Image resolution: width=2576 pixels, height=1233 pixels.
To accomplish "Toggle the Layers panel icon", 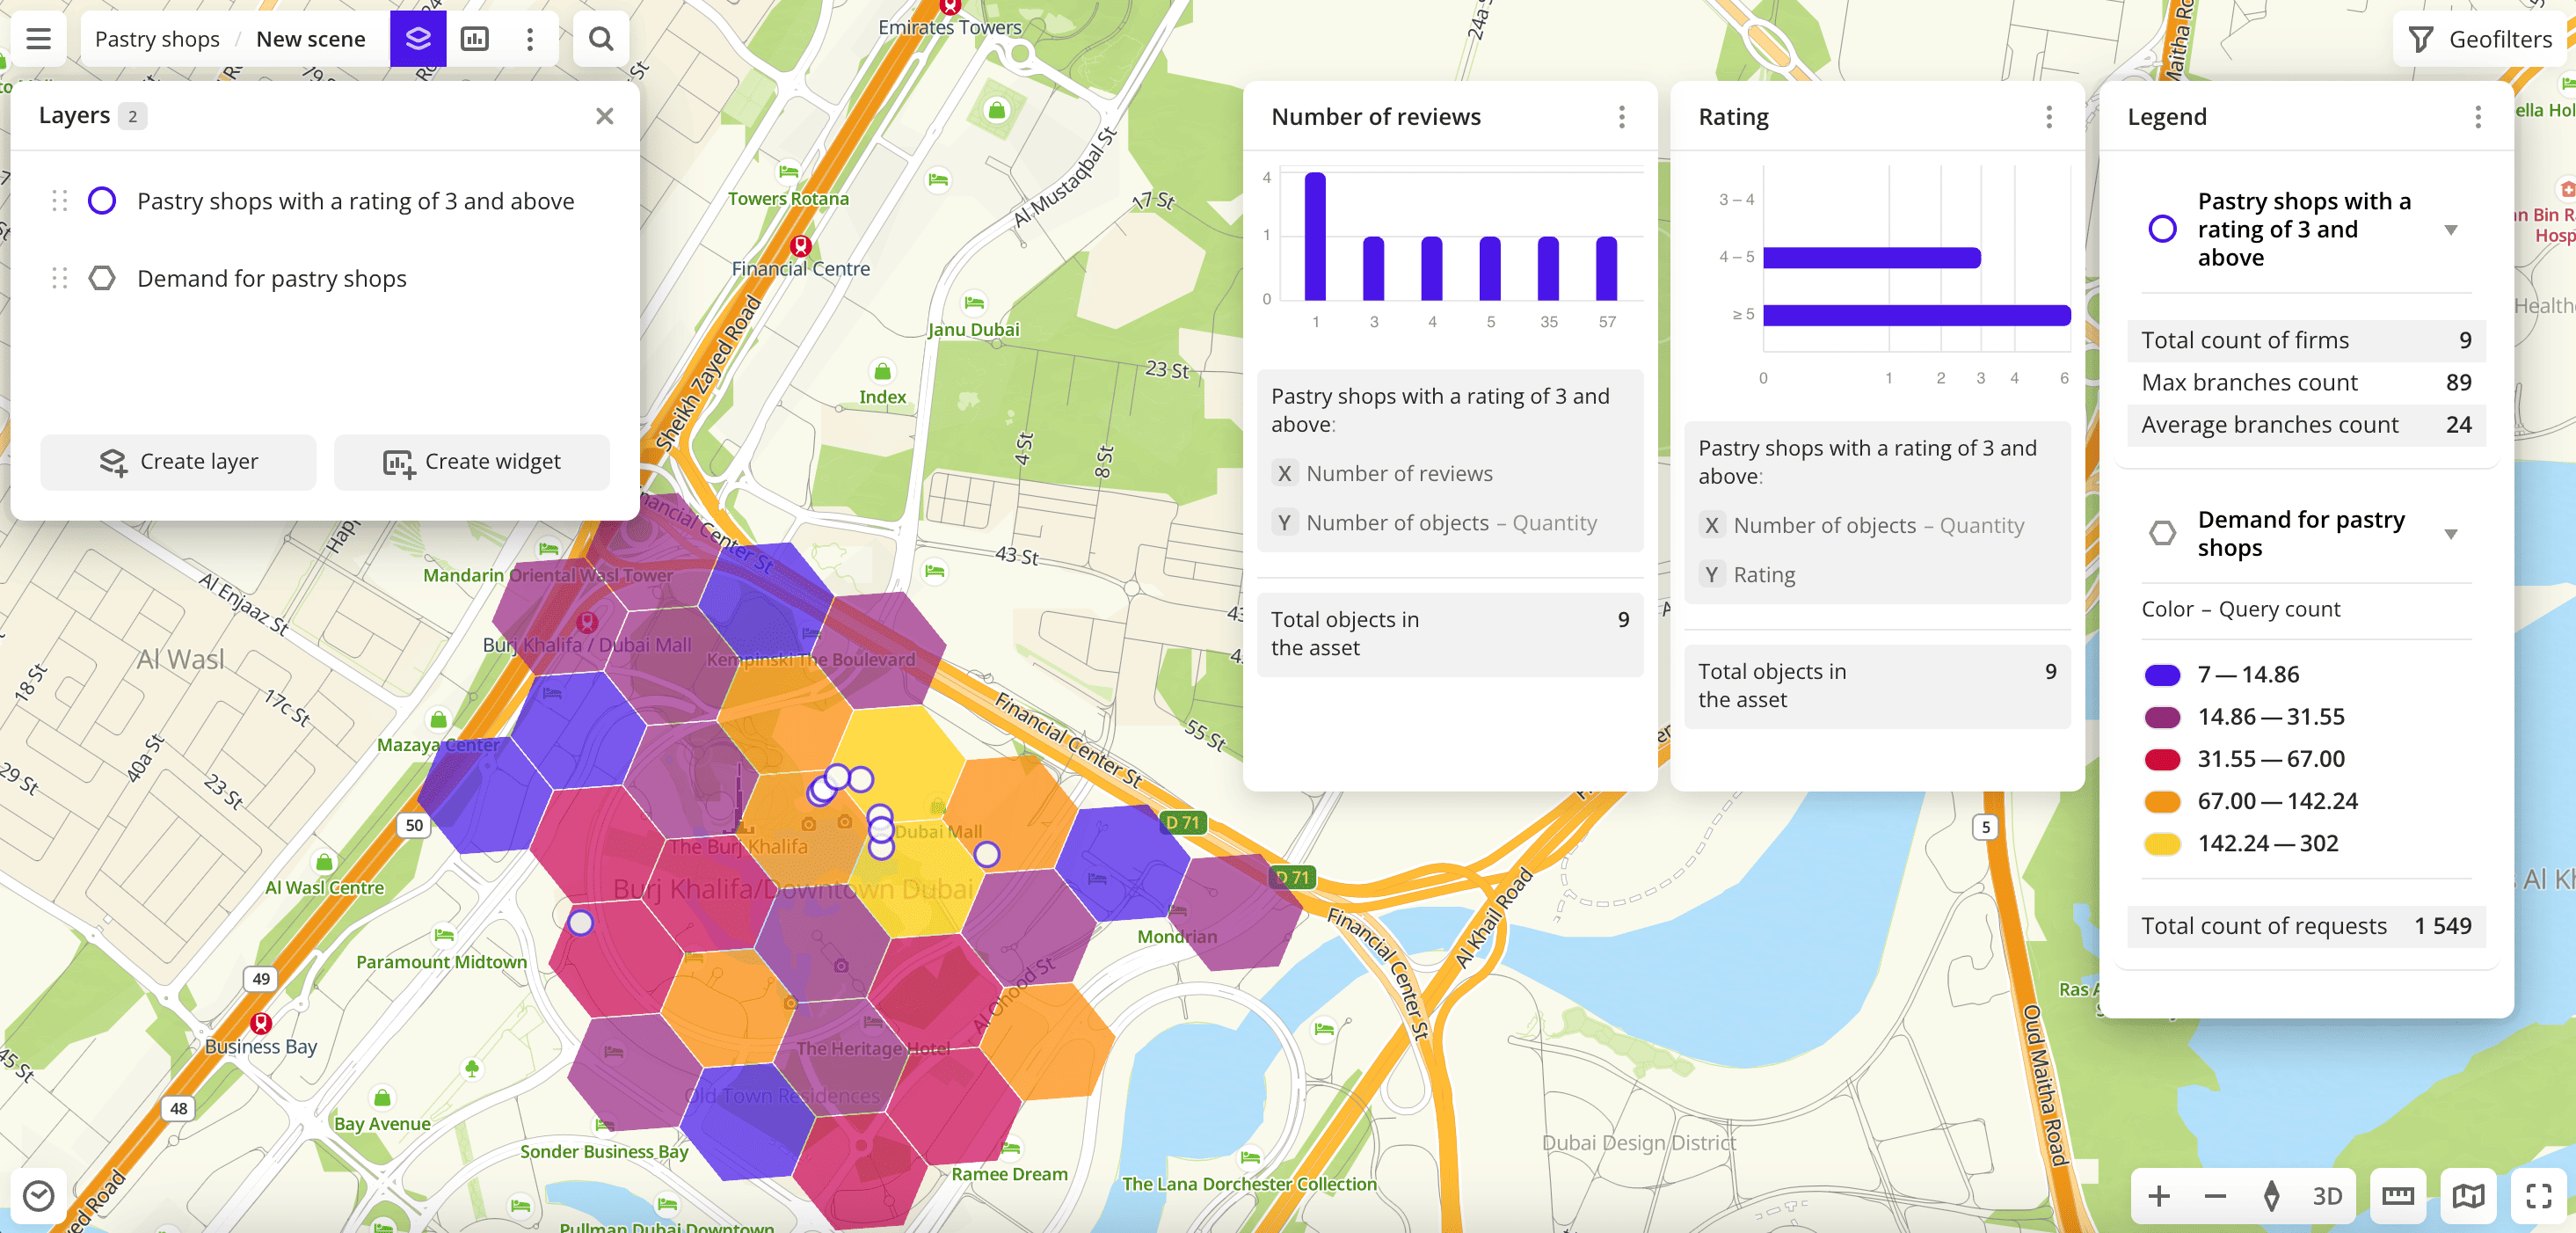I will click(x=417, y=39).
